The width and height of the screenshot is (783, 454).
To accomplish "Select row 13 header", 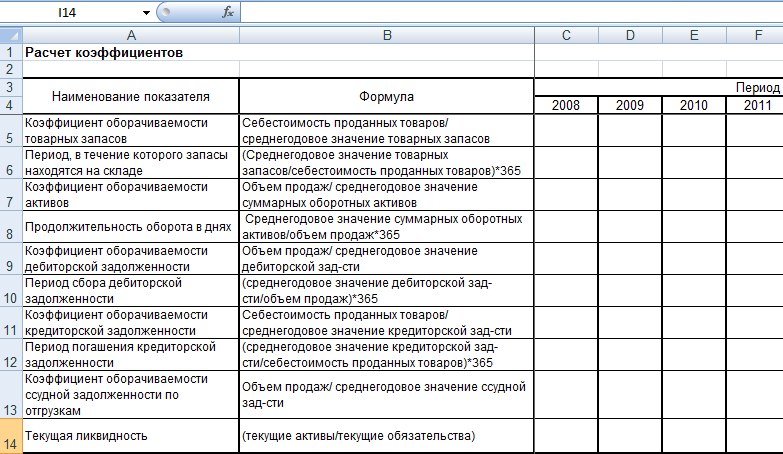I will click(x=11, y=395).
